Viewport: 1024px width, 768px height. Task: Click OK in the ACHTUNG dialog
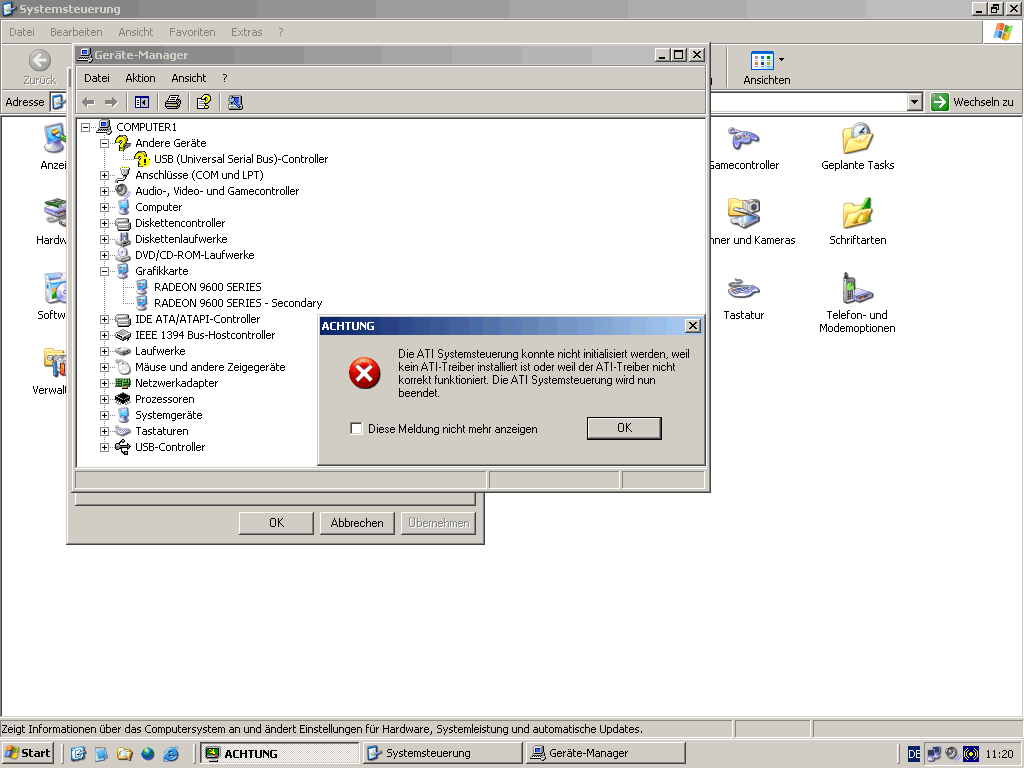click(x=624, y=428)
